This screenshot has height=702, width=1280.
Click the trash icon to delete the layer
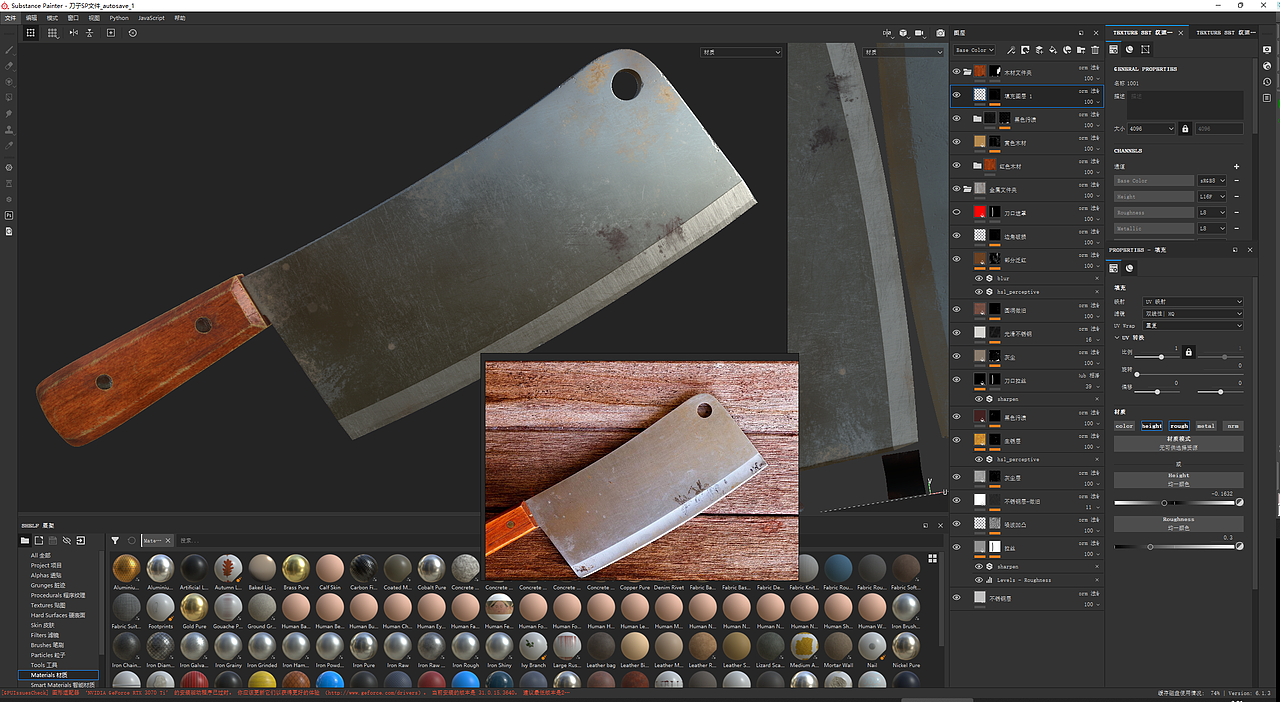(x=1095, y=50)
